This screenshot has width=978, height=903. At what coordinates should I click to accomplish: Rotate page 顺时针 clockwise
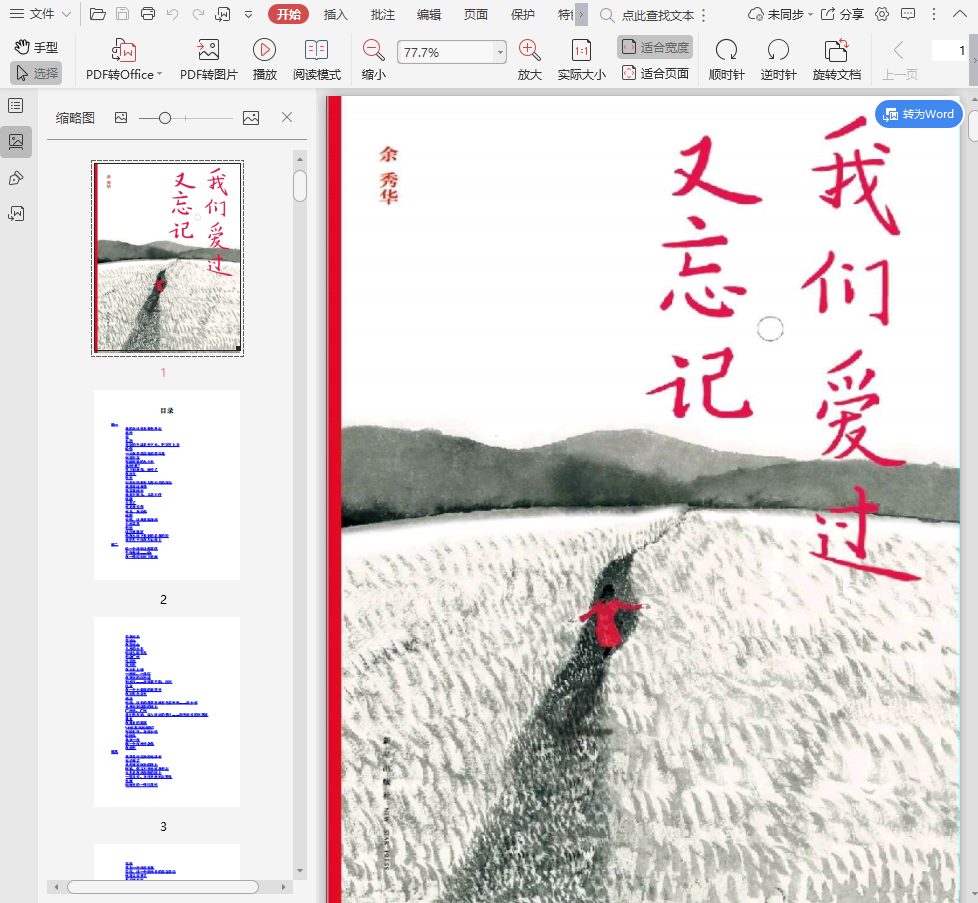tap(727, 60)
